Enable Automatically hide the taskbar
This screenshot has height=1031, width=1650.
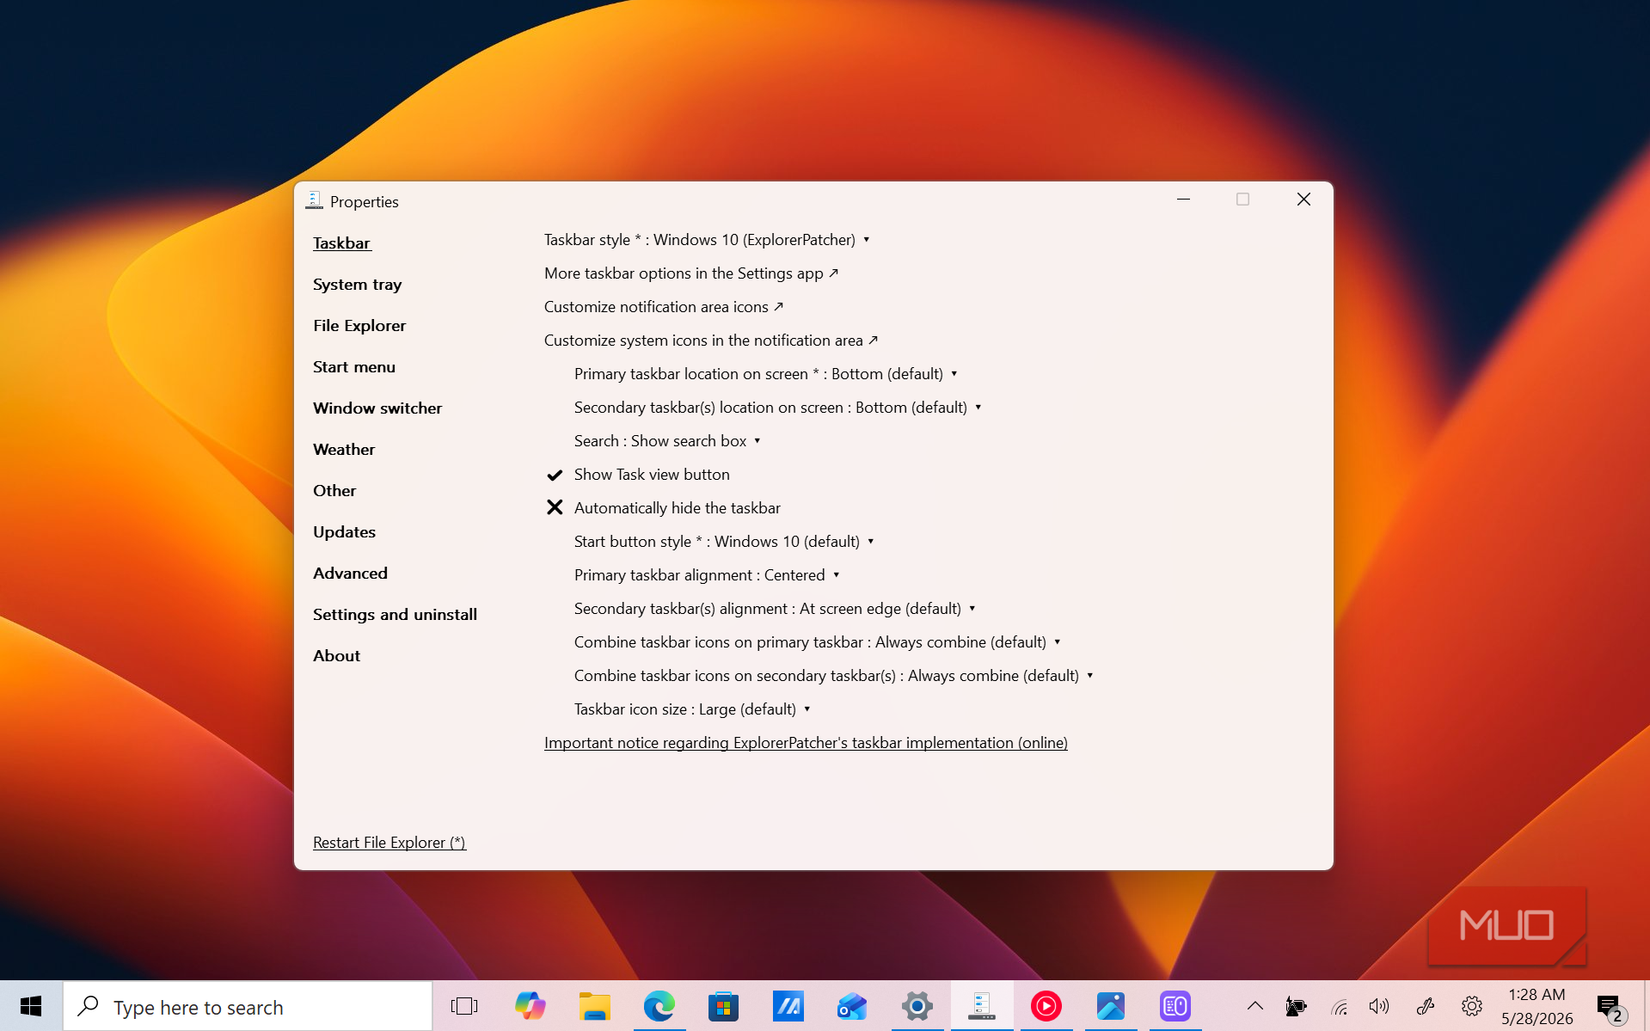point(662,508)
